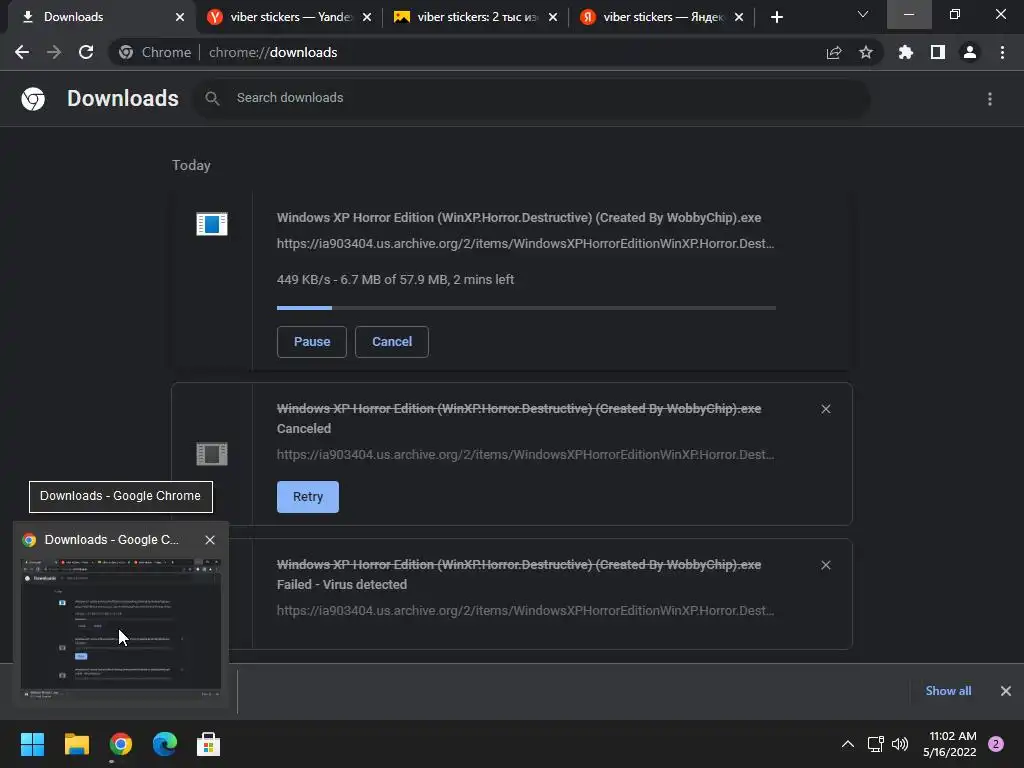Remove the Canceled download from list
This screenshot has width=1024, height=768.
pyautogui.click(x=825, y=409)
